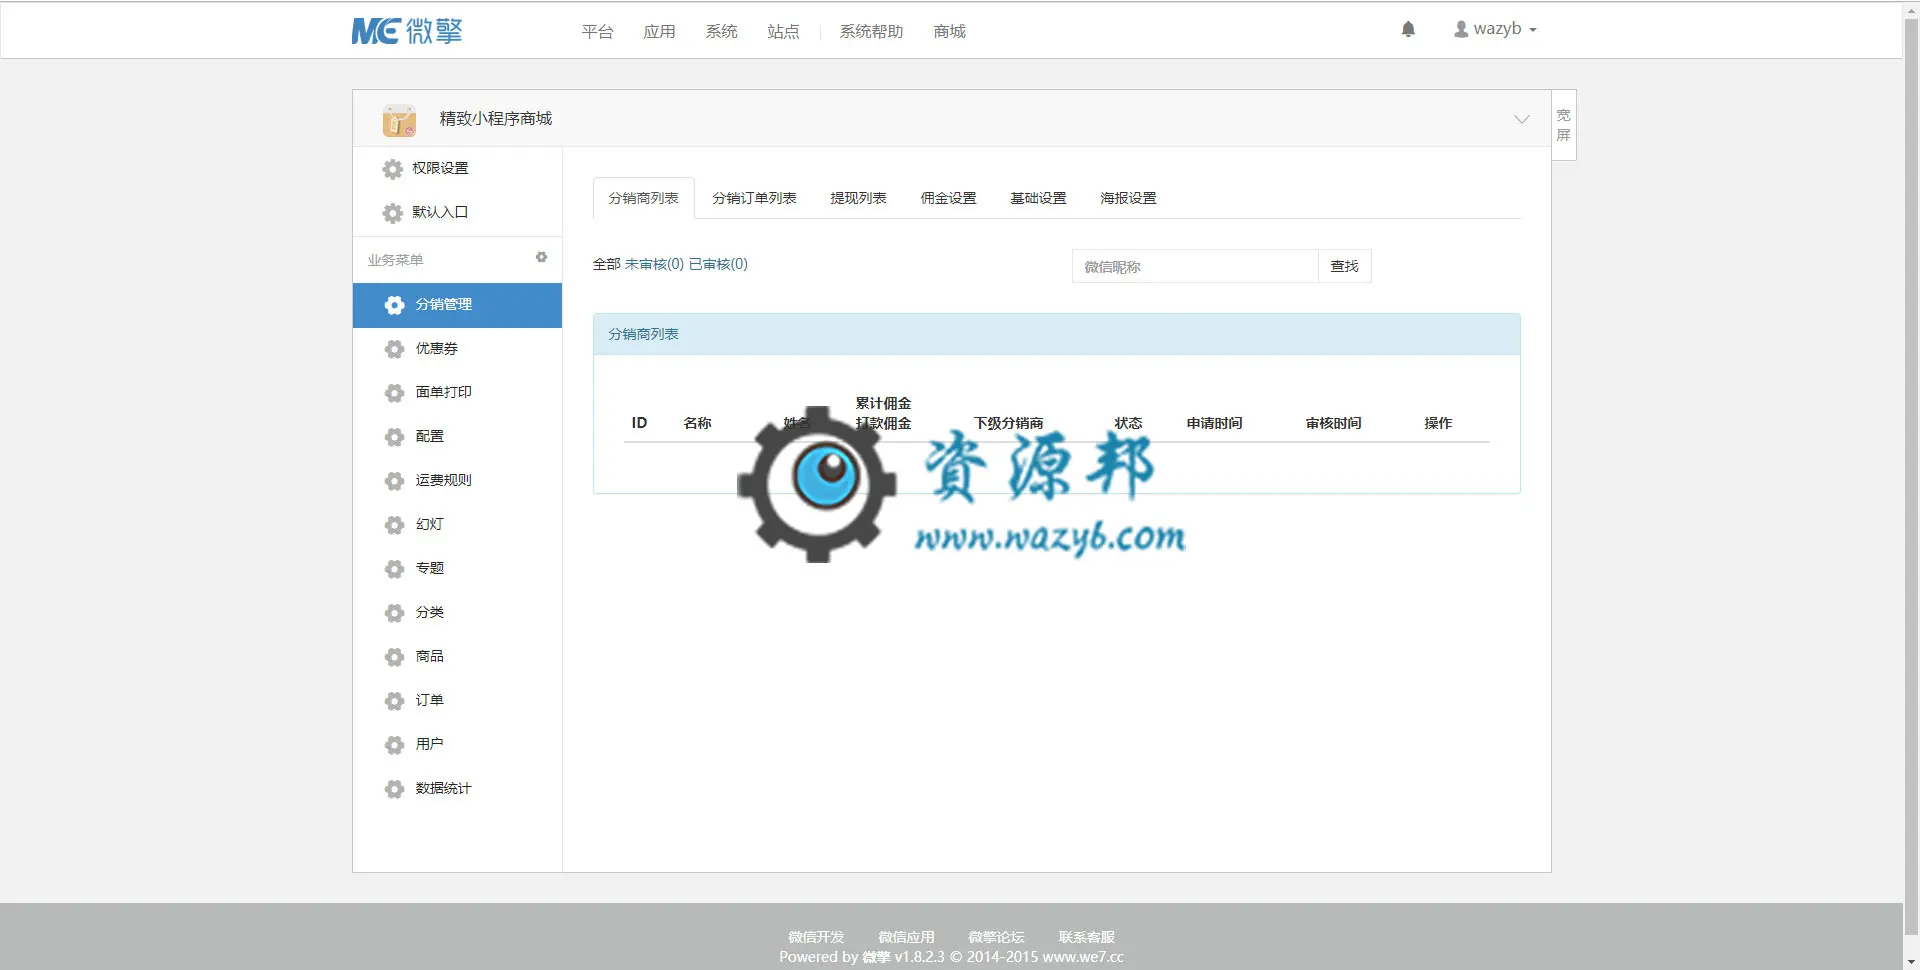Click the gear icon beside 权限设置
Viewport: 1920px width, 970px height.
point(393,169)
